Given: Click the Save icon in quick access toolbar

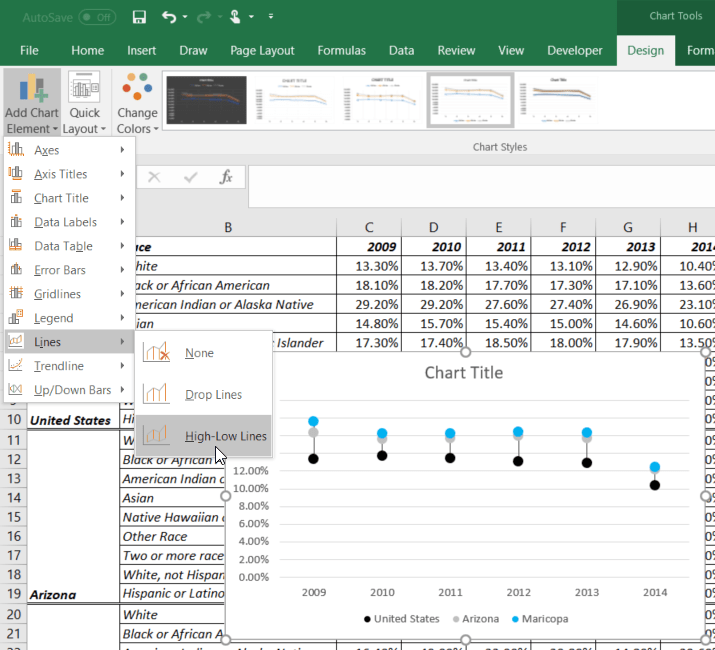Looking at the screenshot, I should point(139,17).
